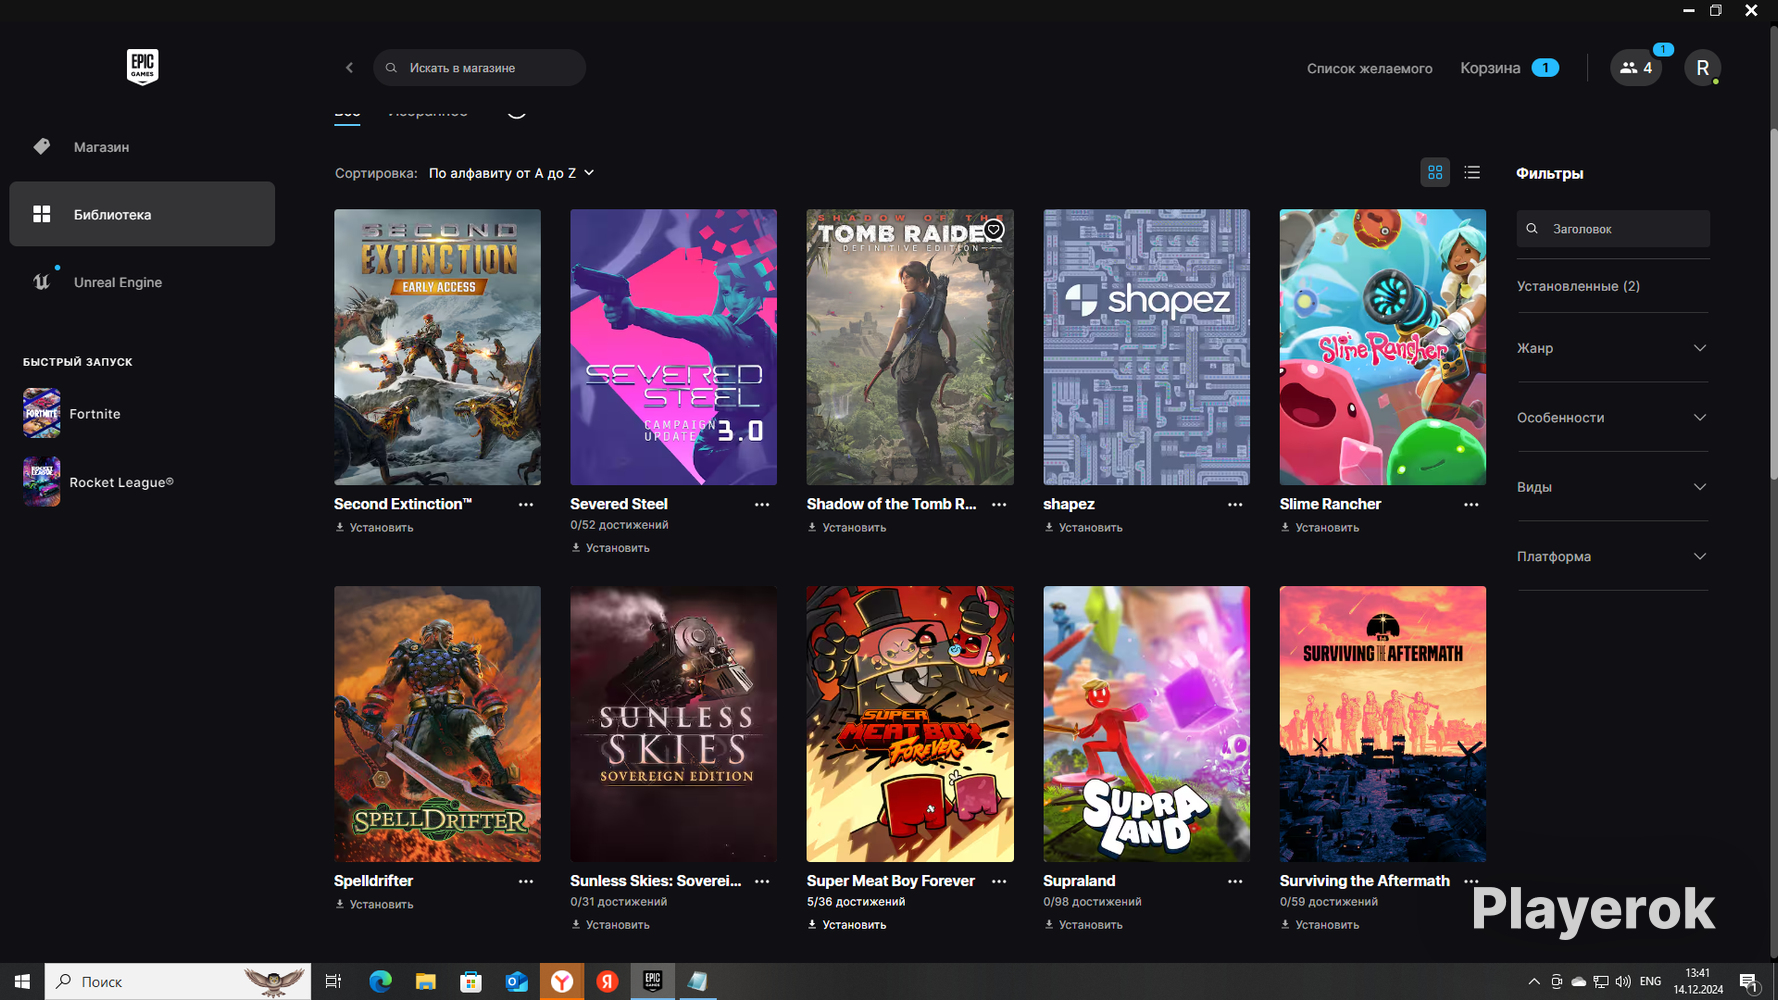Screen dimensions: 1778x1000
Task: Open options menu for Spelldrifter
Action: 526,882
